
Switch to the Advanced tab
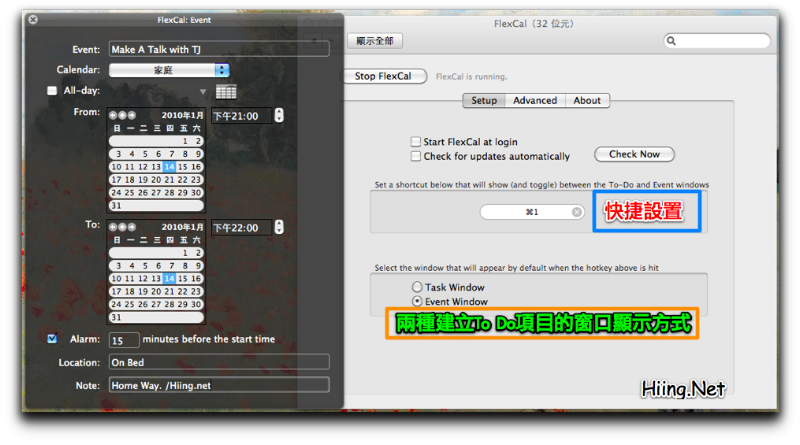tap(535, 101)
